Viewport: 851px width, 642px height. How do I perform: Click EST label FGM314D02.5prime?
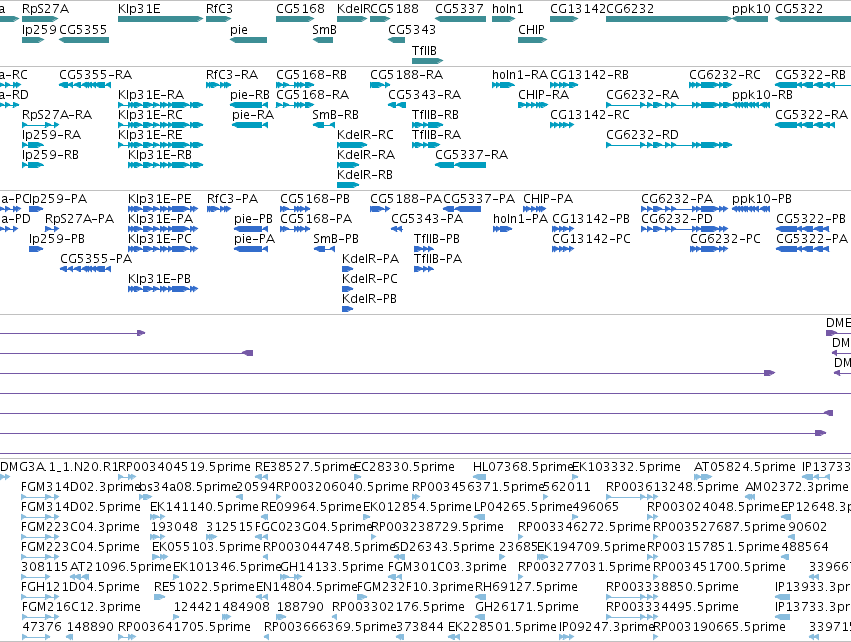81,507
